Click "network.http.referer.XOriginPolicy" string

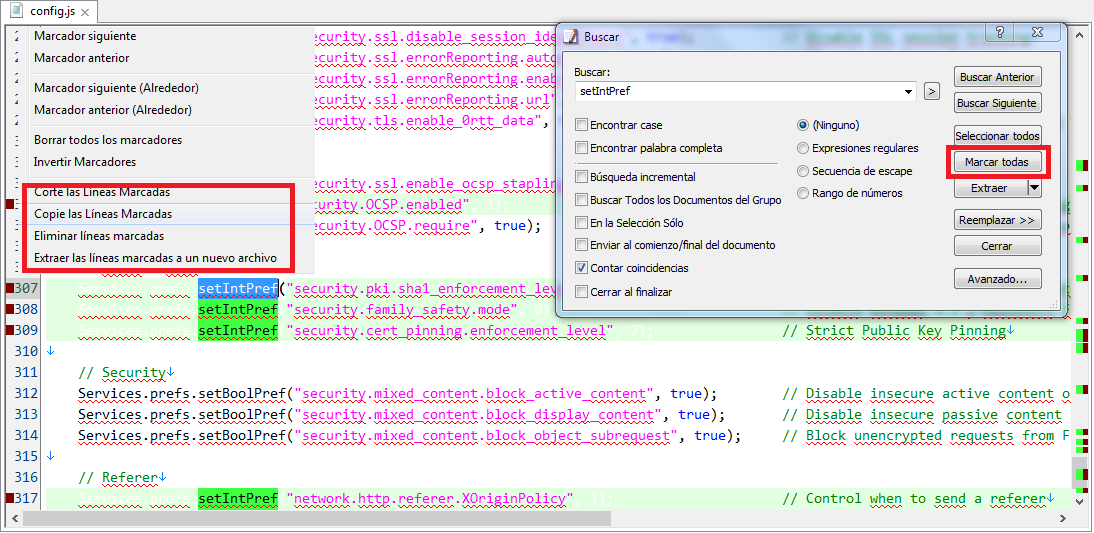pyautogui.click(x=430, y=498)
